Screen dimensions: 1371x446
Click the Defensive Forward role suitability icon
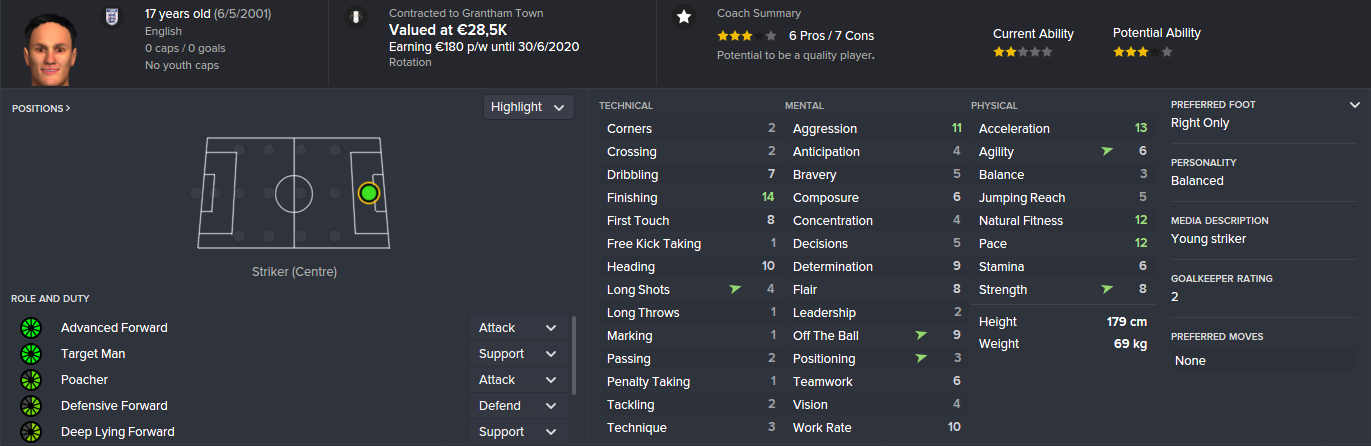click(x=31, y=406)
